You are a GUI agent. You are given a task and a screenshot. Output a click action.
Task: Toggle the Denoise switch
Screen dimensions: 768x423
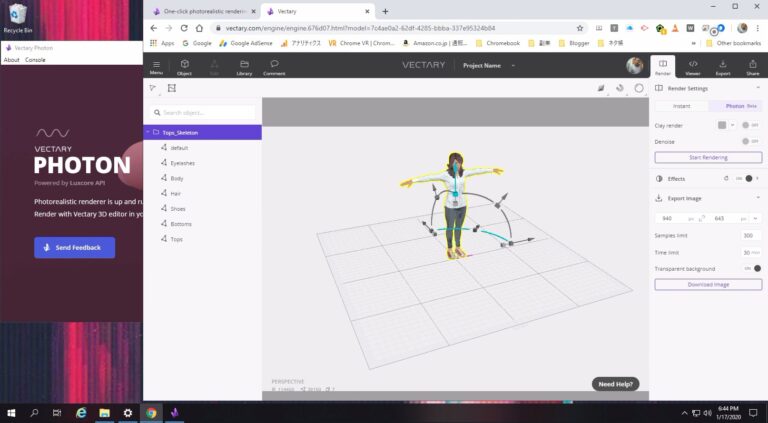point(750,141)
